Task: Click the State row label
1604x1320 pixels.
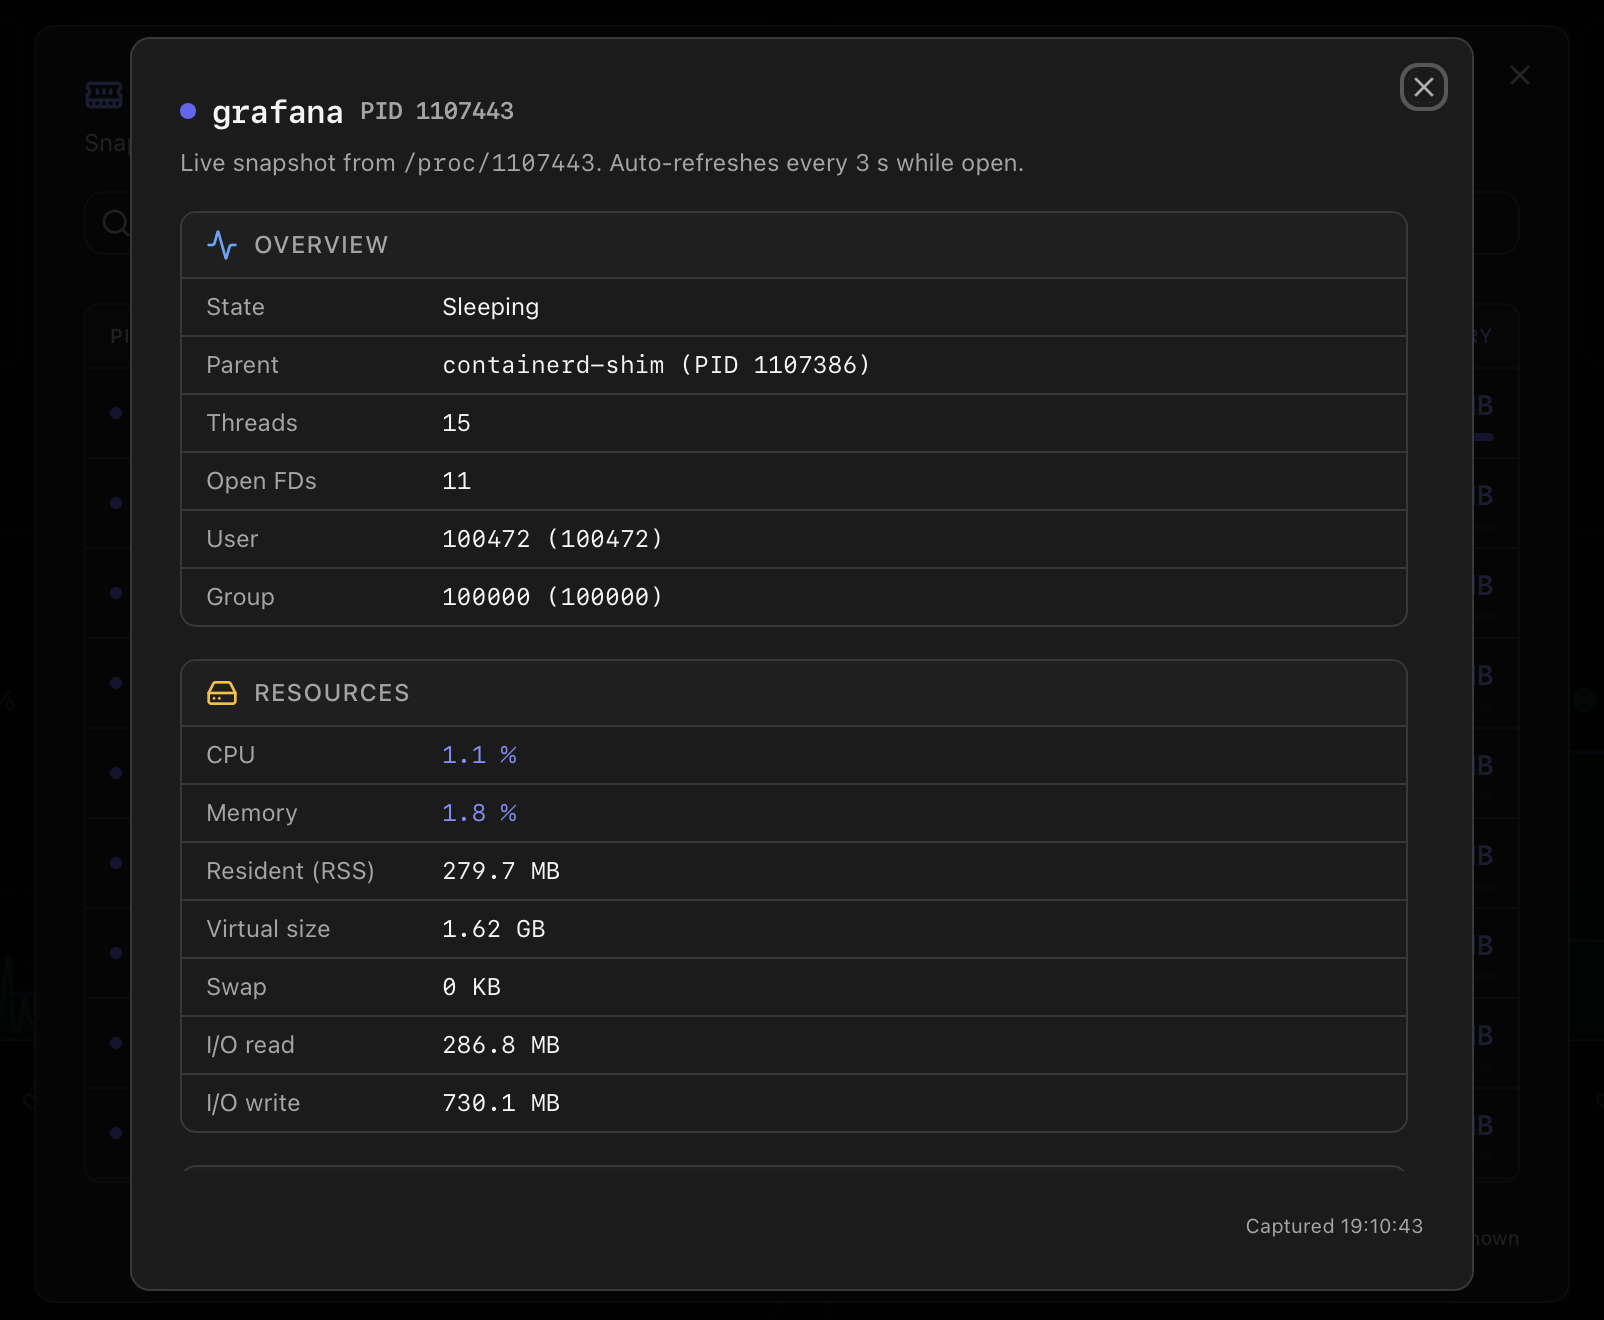Action: click(x=236, y=307)
